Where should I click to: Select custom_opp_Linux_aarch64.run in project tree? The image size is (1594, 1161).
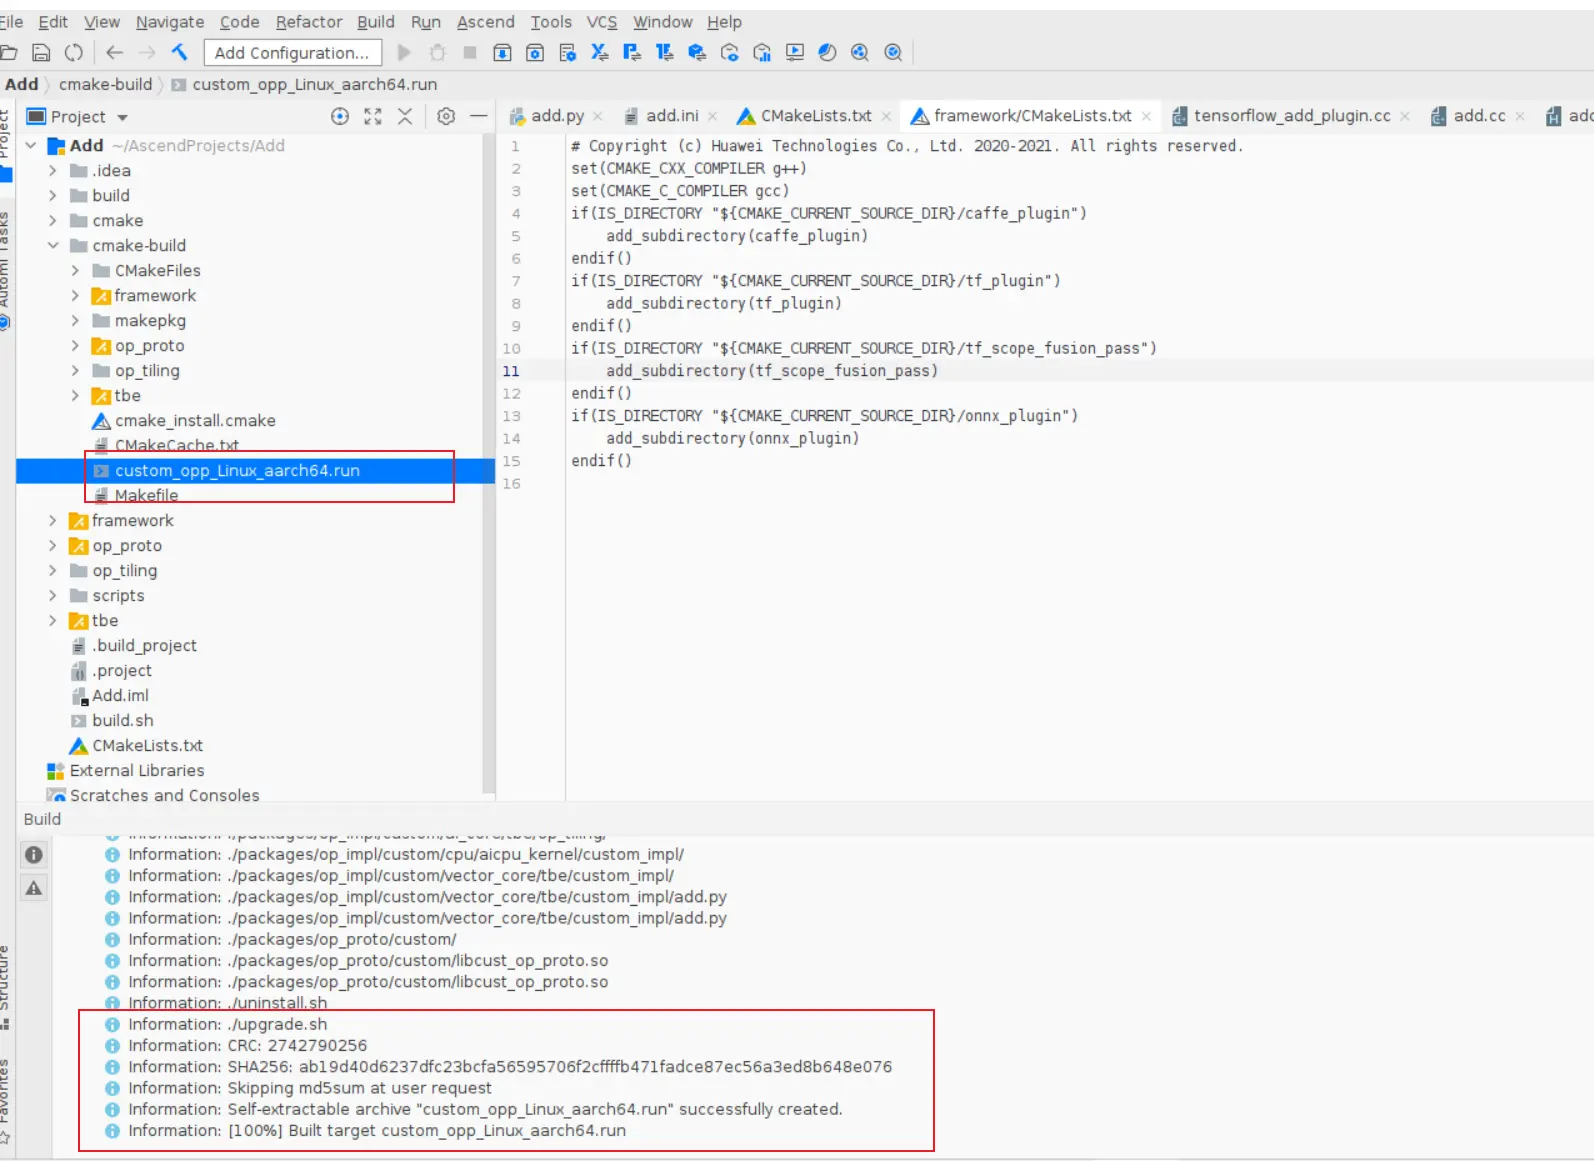tap(255, 471)
